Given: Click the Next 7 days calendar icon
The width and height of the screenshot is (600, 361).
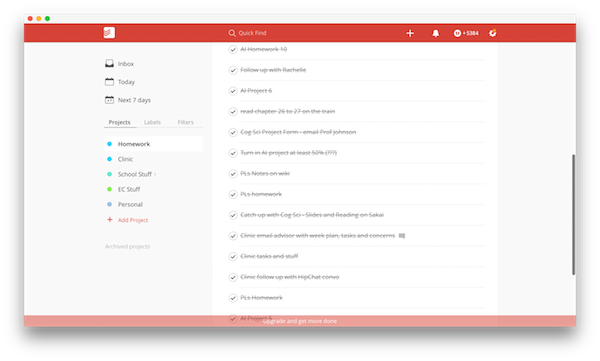Looking at the screenshot, I should pos(109,100).
